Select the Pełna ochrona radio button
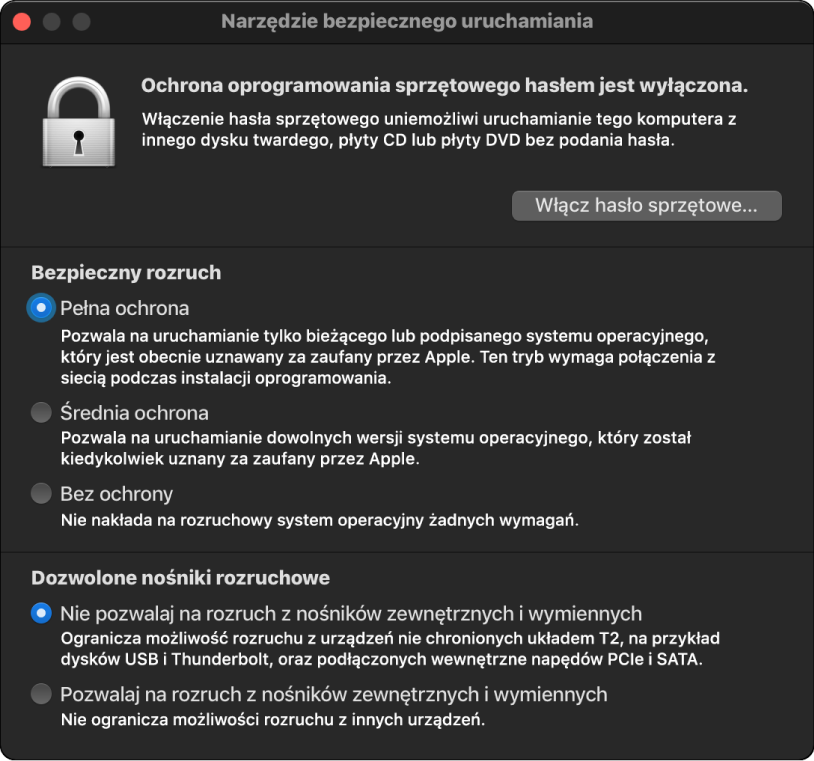This screenshot has height=761, width=814. [x=39, y=307]
